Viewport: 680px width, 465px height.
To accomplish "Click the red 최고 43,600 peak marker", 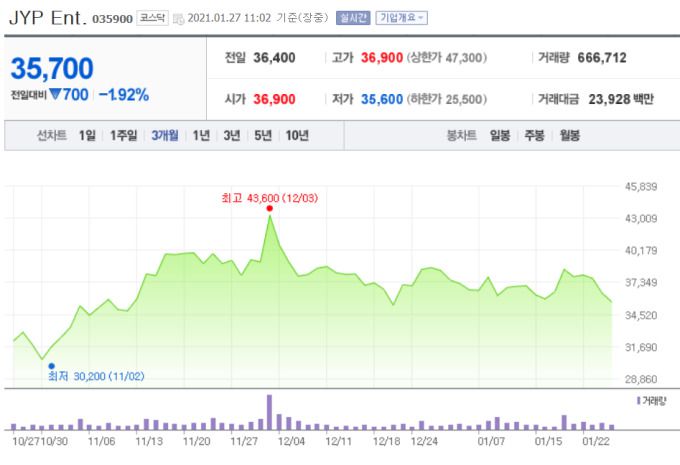I will coord(270,208).
